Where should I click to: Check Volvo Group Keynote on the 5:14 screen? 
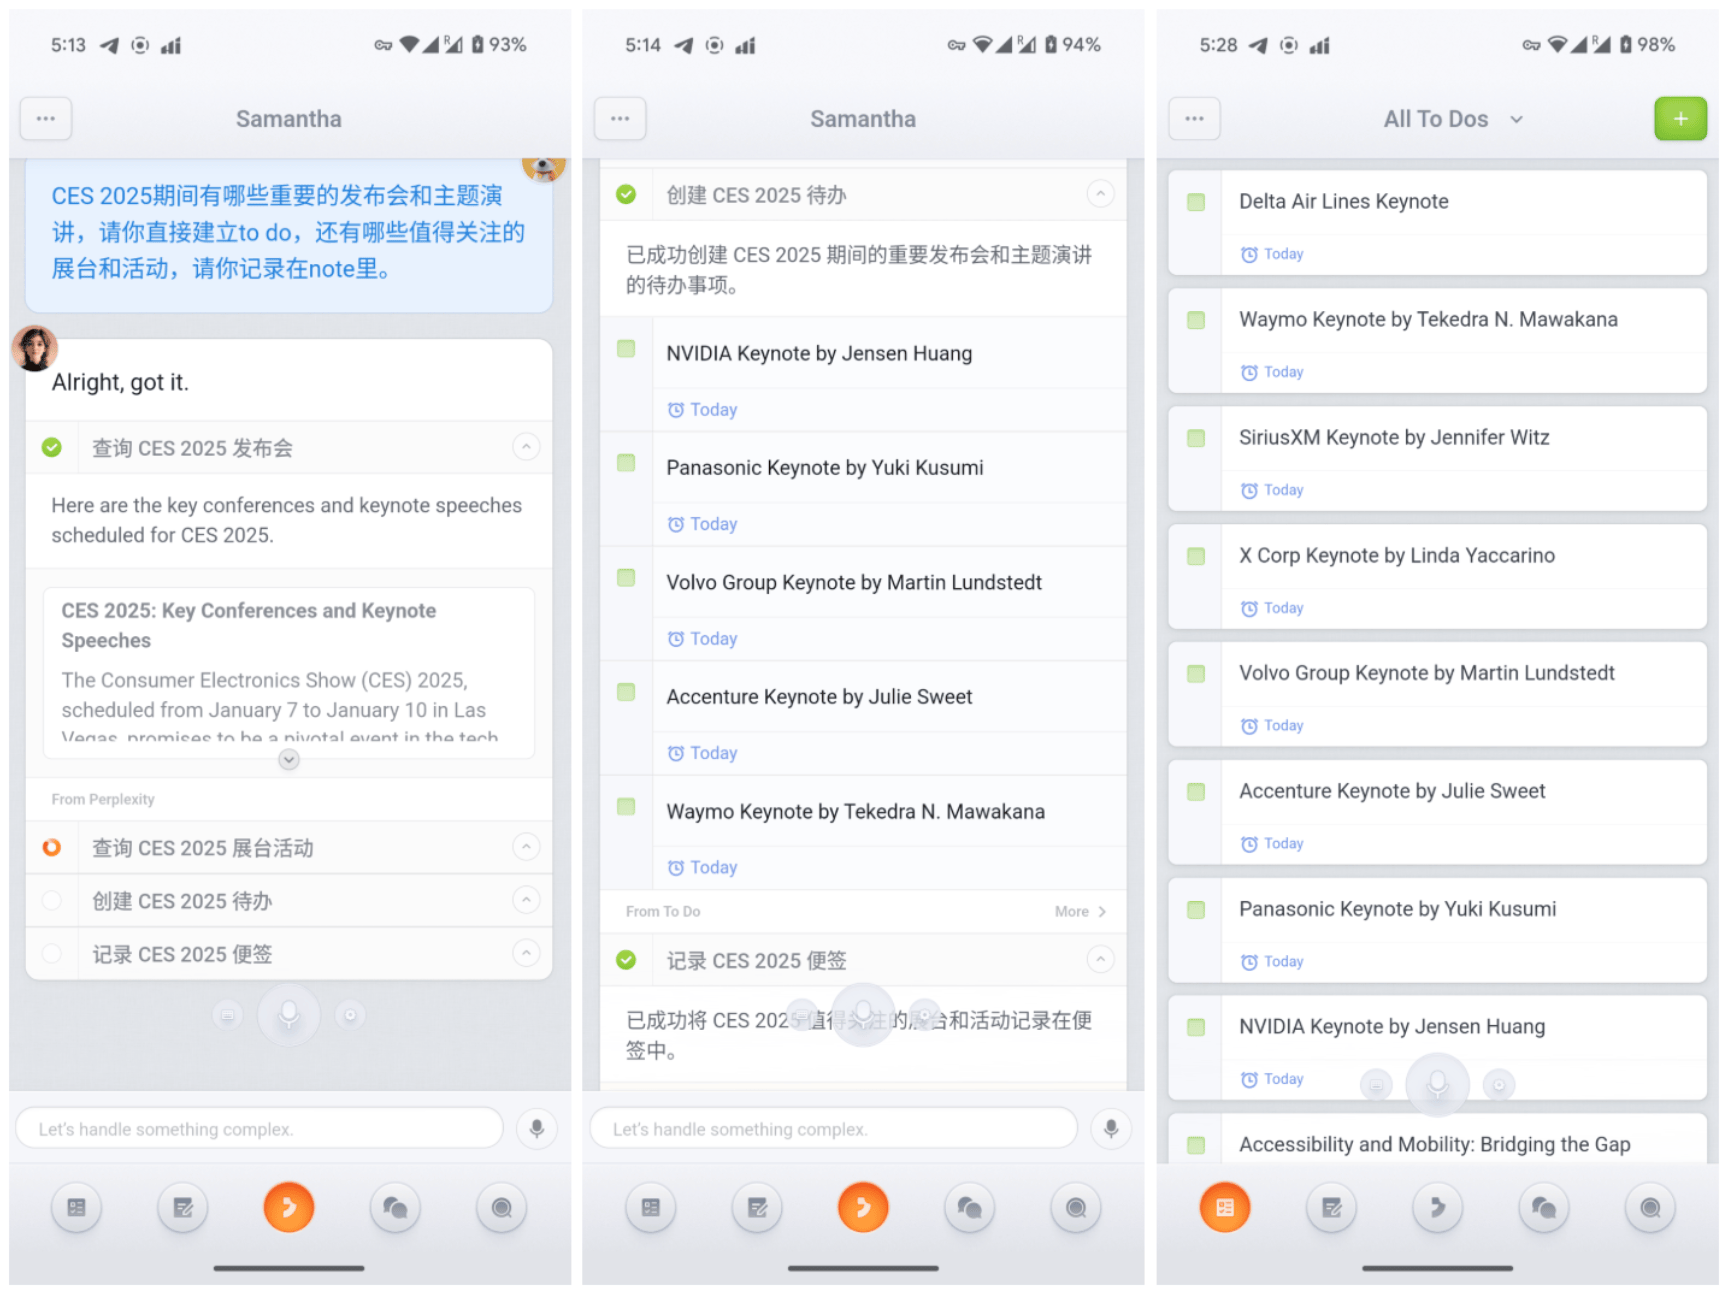pos(626,578)
